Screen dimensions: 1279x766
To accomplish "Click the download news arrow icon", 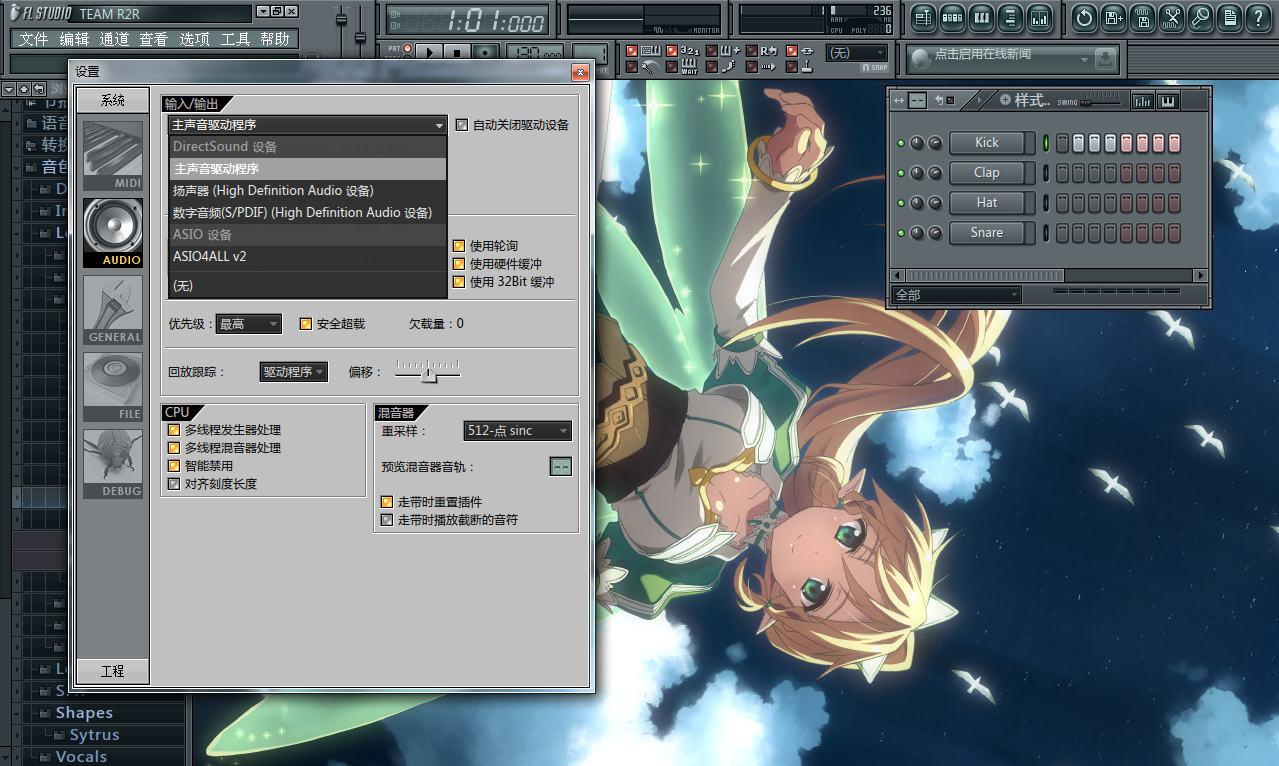I will coord(1104,59).
